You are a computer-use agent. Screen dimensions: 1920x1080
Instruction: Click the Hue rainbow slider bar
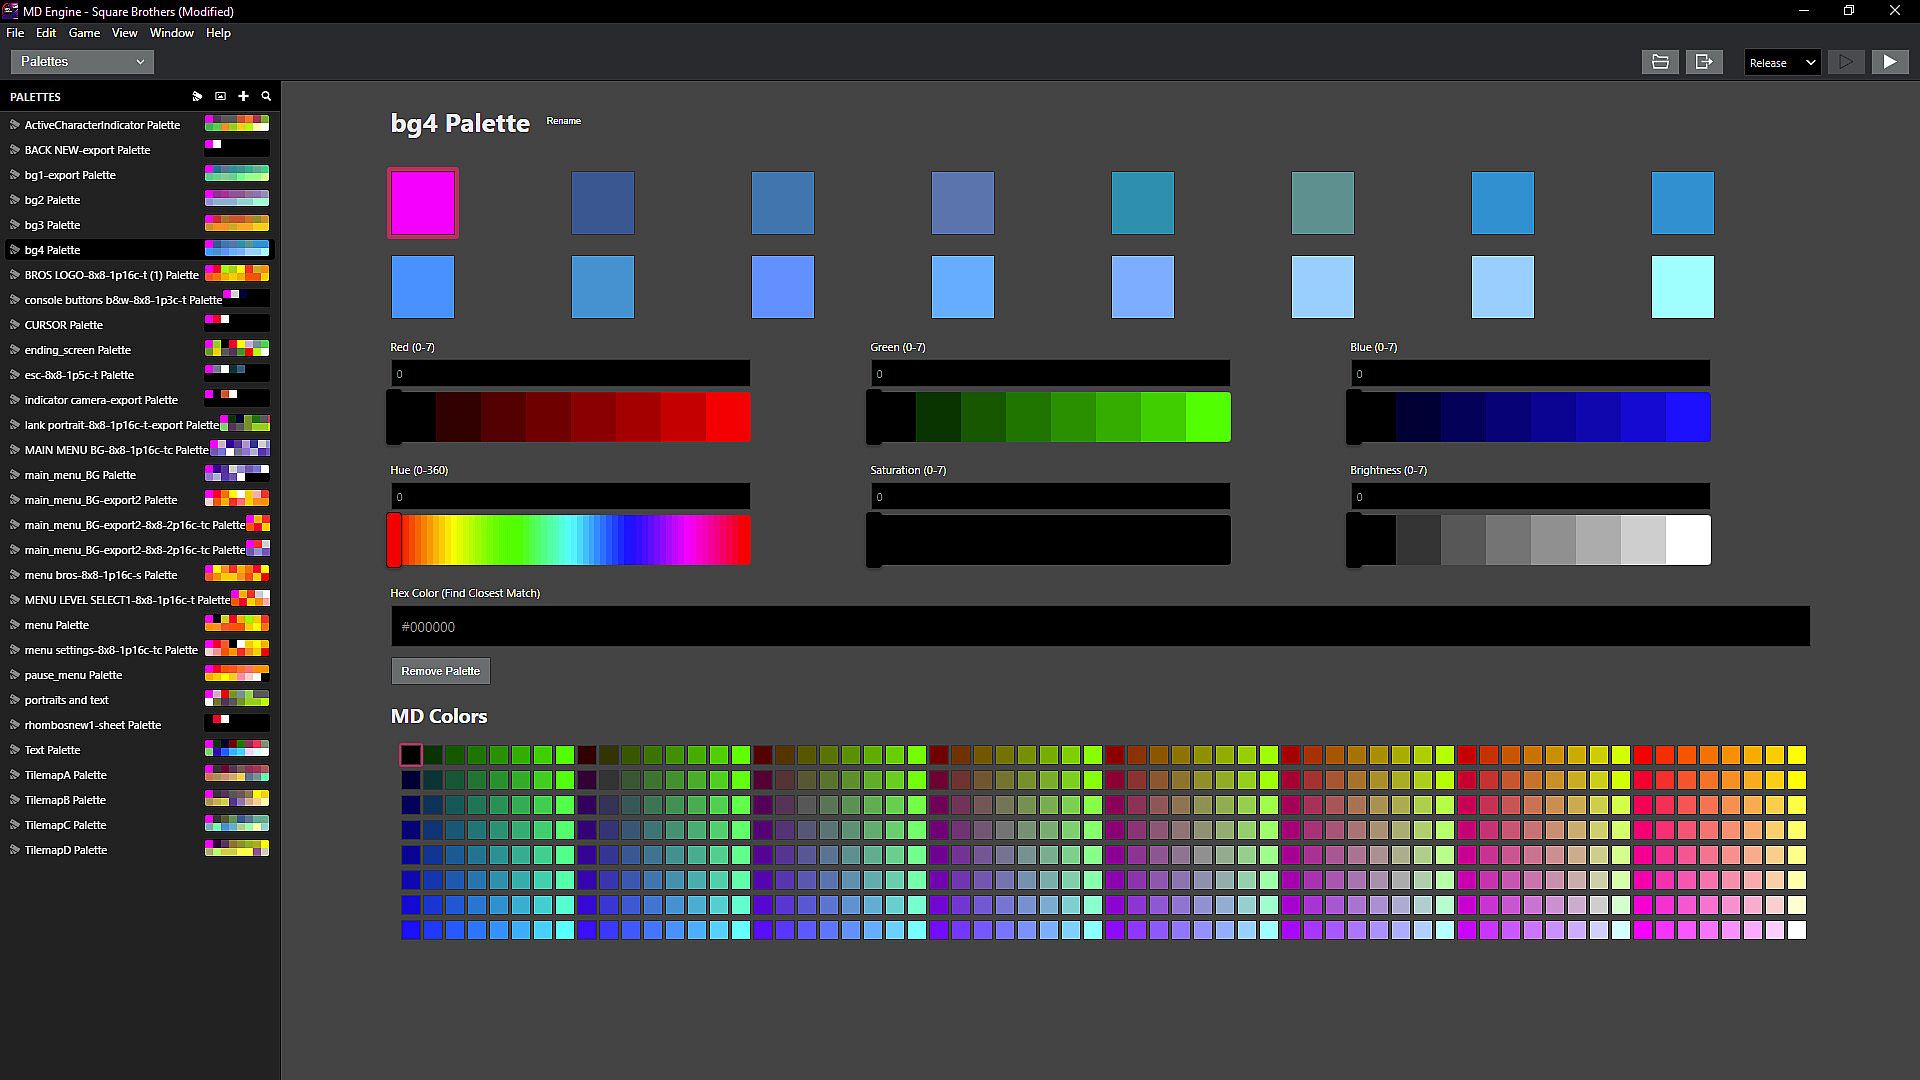570,540
